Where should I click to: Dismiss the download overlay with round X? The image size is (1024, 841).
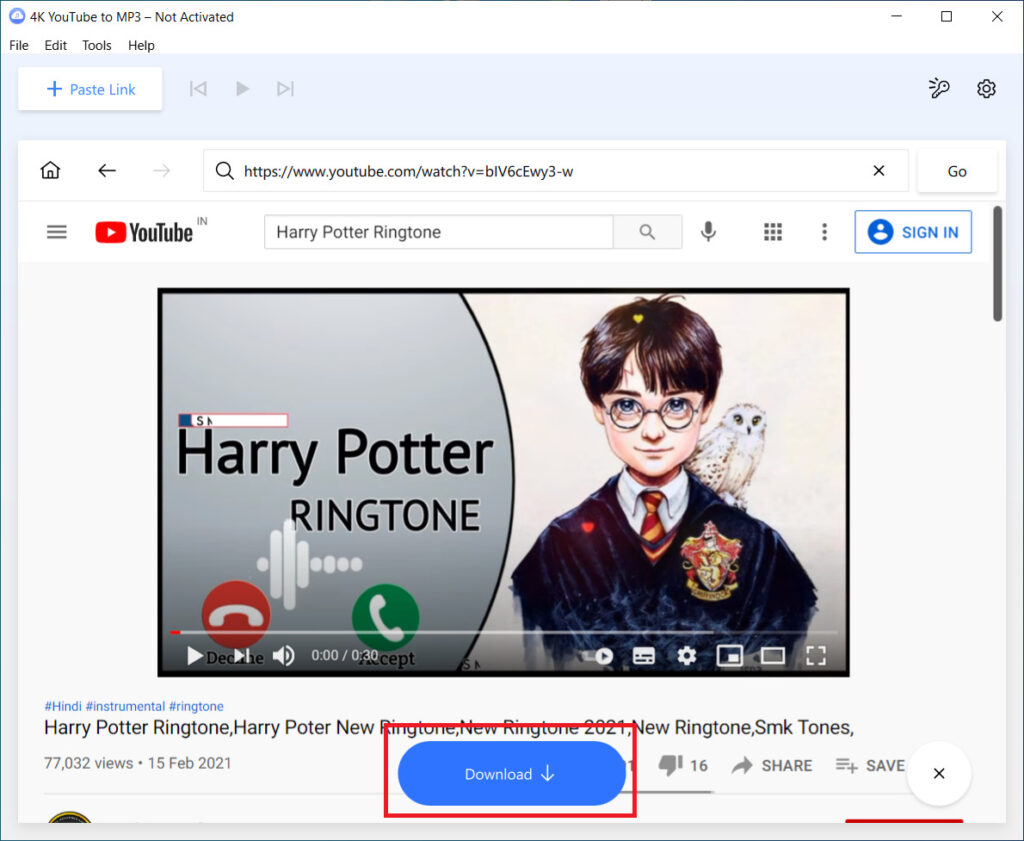[x=938, y=773]
